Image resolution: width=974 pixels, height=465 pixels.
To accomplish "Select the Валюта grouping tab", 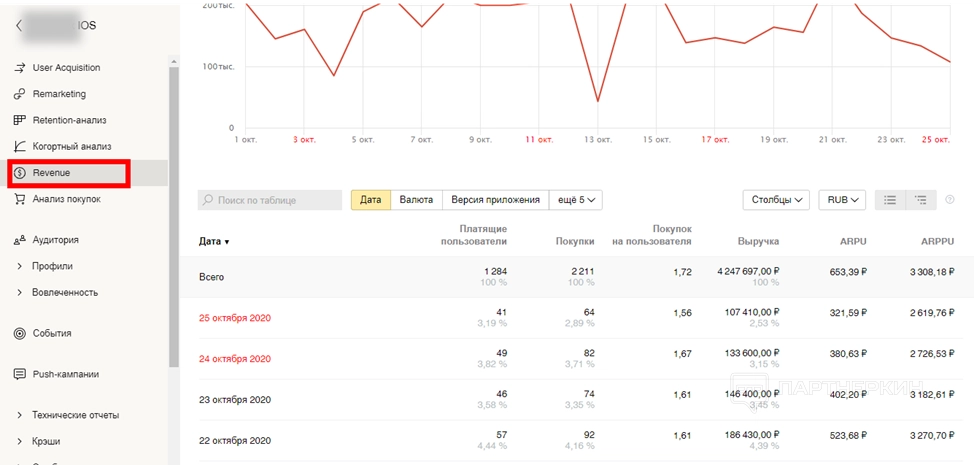I will (416, 201).
